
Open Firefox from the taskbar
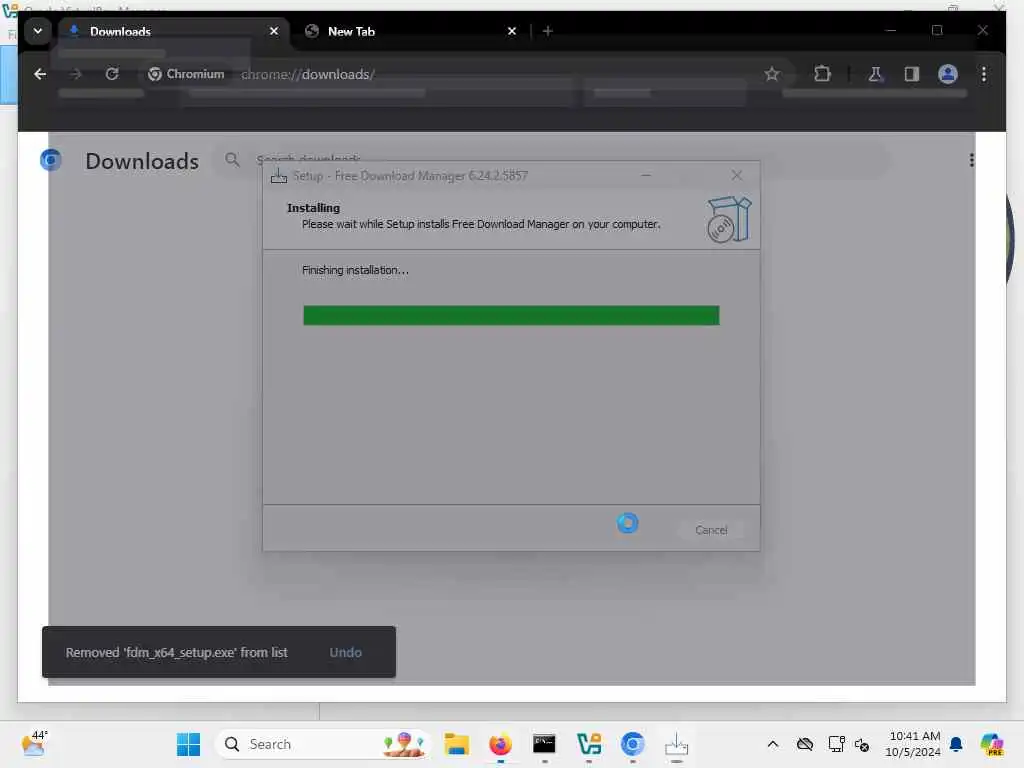point(500,744)
